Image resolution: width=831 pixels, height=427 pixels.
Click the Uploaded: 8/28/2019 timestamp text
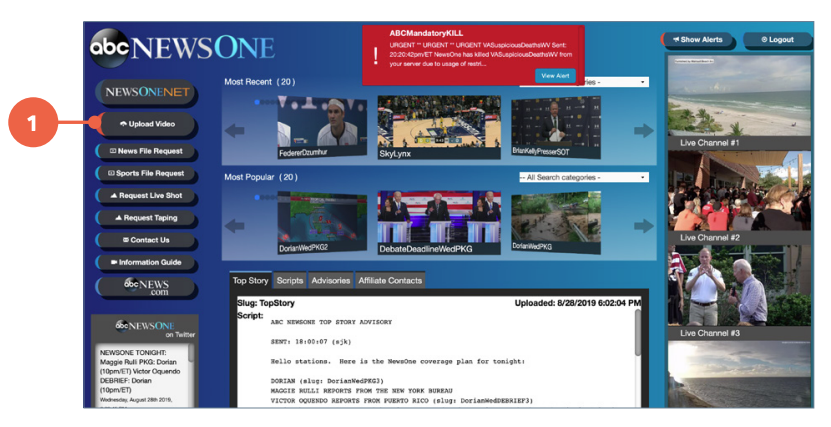click(578, 304)
